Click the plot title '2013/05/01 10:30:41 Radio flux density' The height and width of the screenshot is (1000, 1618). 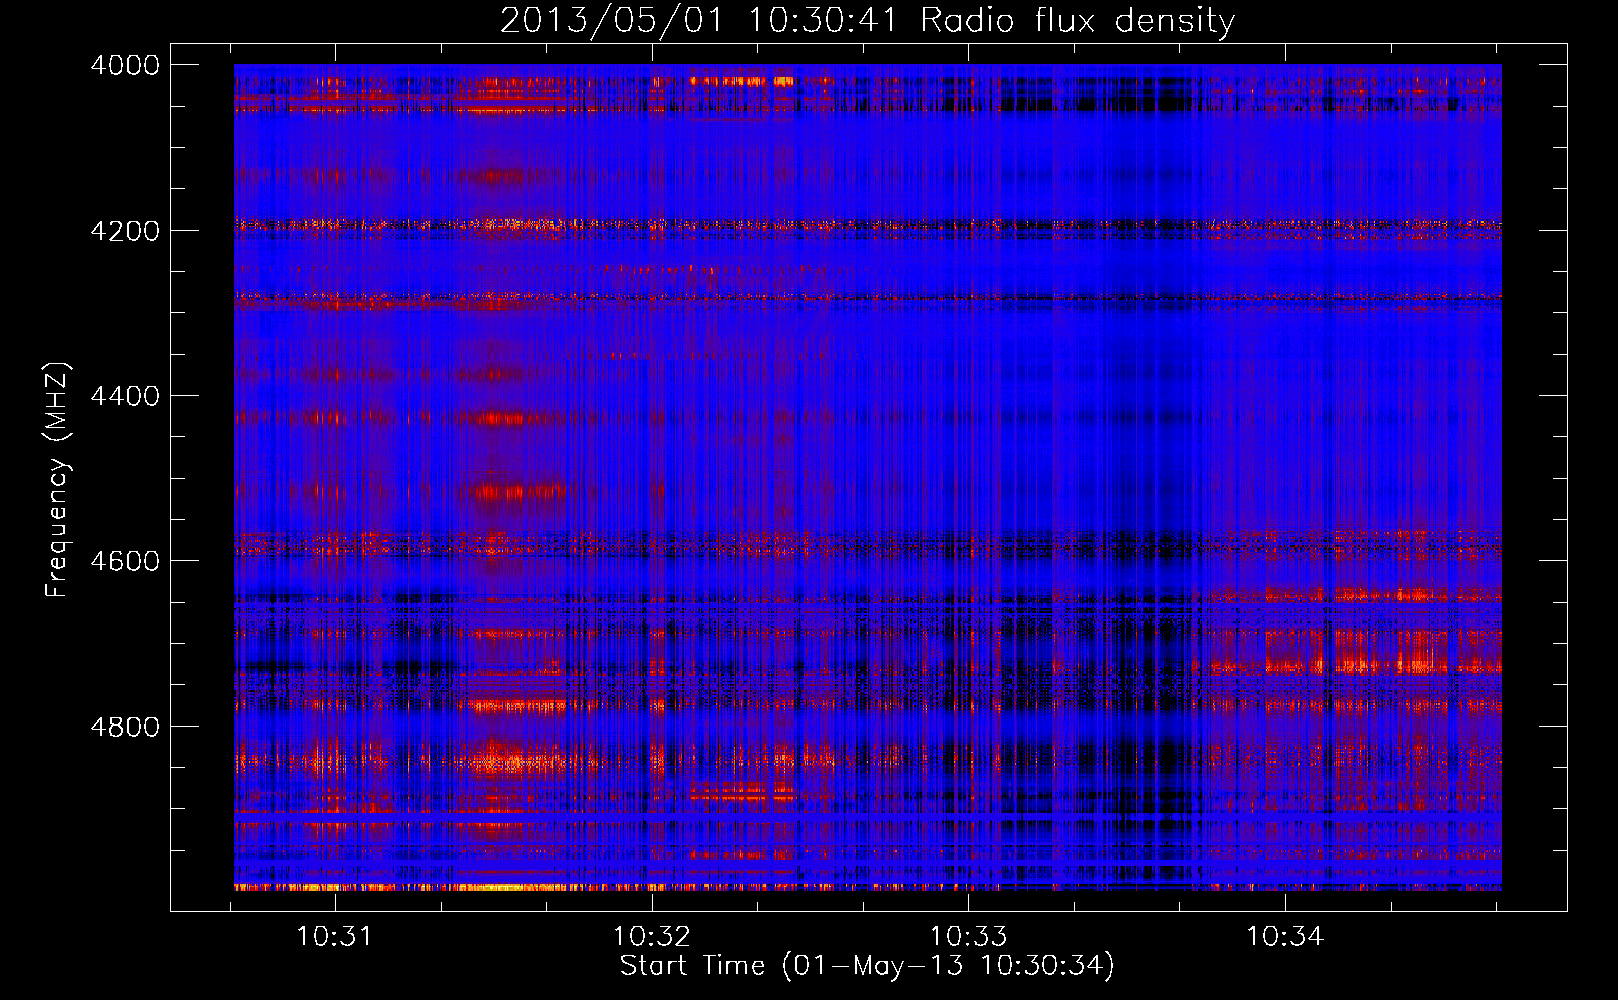pos(867,21)
